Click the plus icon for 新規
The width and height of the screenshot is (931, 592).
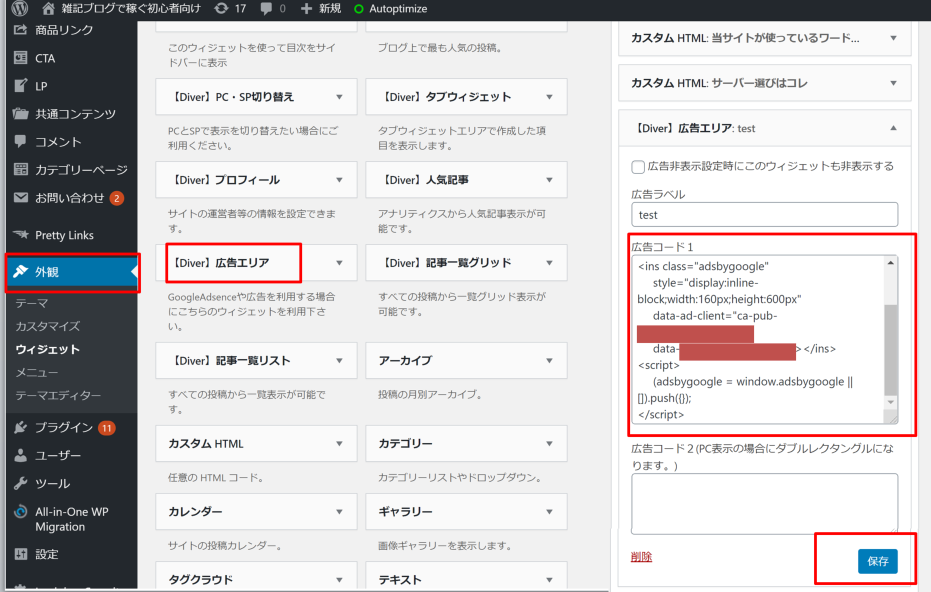pos(306,9)
